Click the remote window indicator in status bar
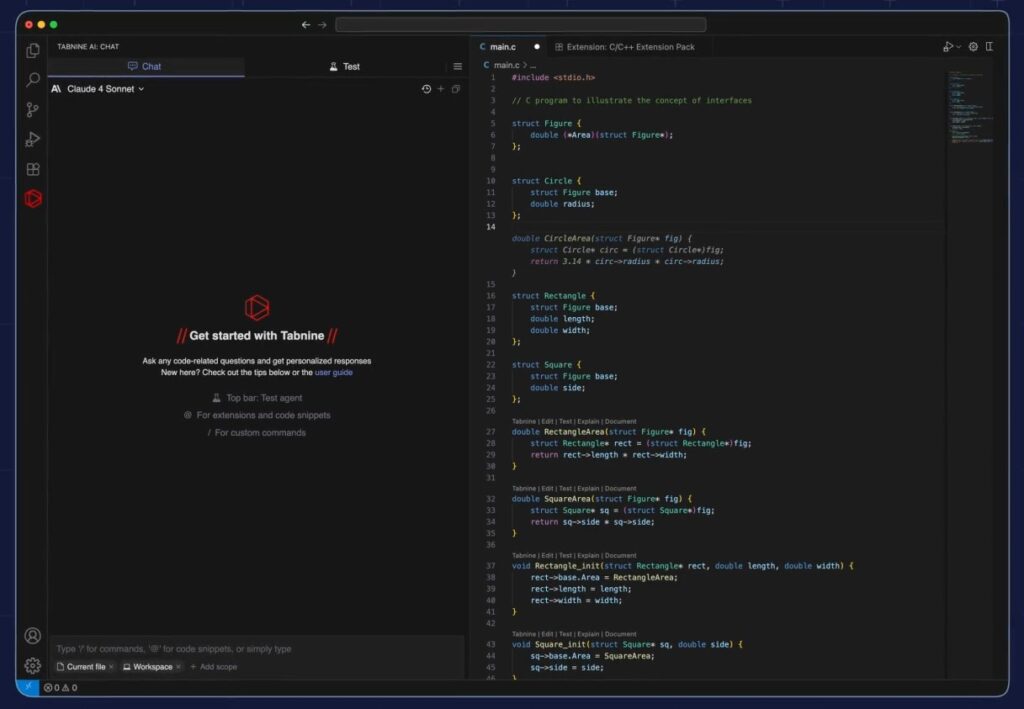Screen dimensions: 1024x709 pyautogui.click(x=27, y=687)
